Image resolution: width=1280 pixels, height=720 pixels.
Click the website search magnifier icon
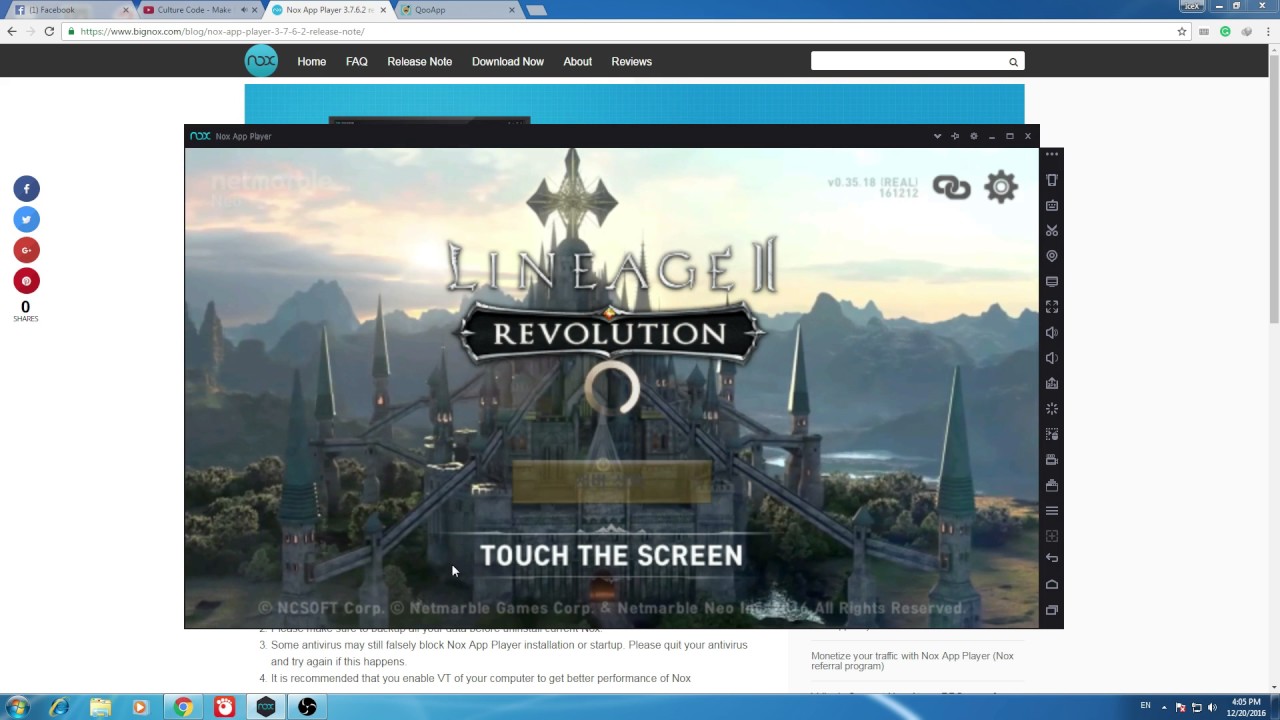(1013, 62)
